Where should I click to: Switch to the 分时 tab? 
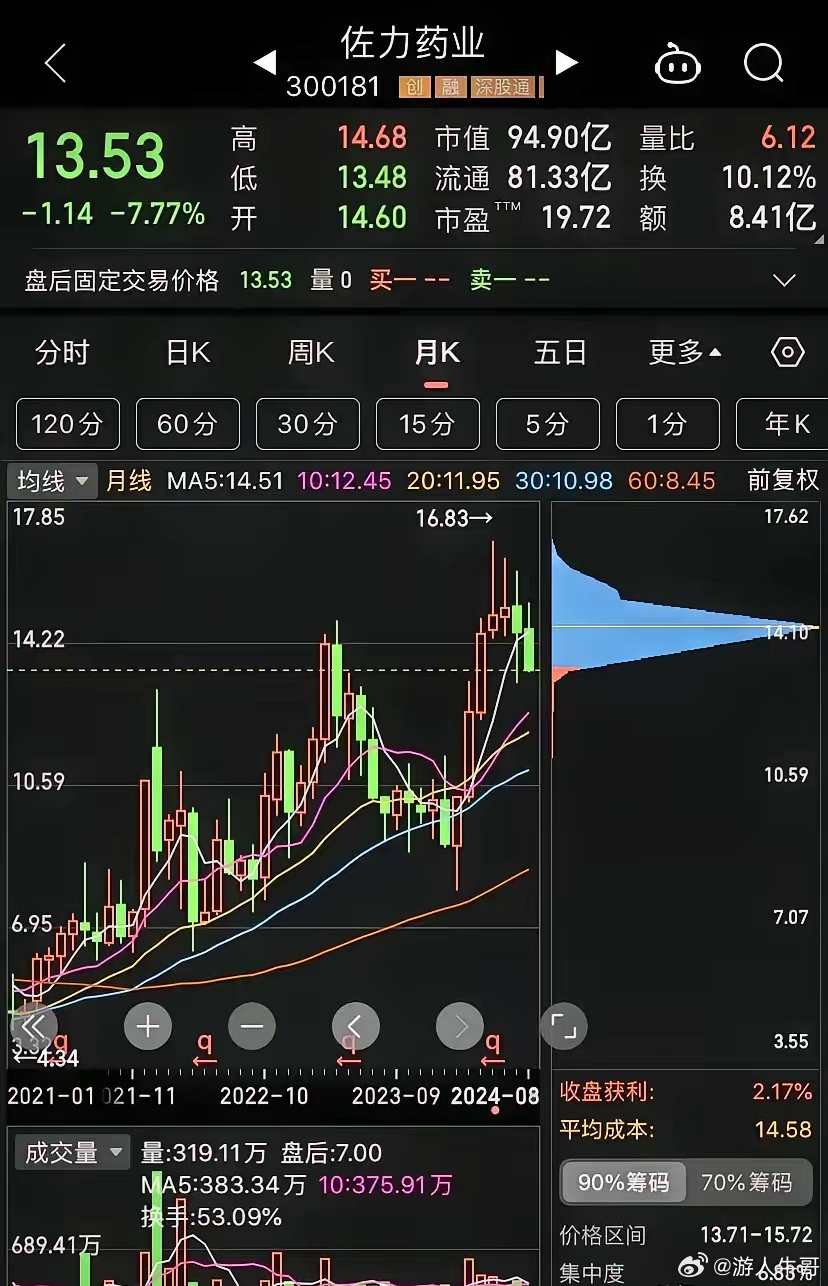tap(63, 352)
